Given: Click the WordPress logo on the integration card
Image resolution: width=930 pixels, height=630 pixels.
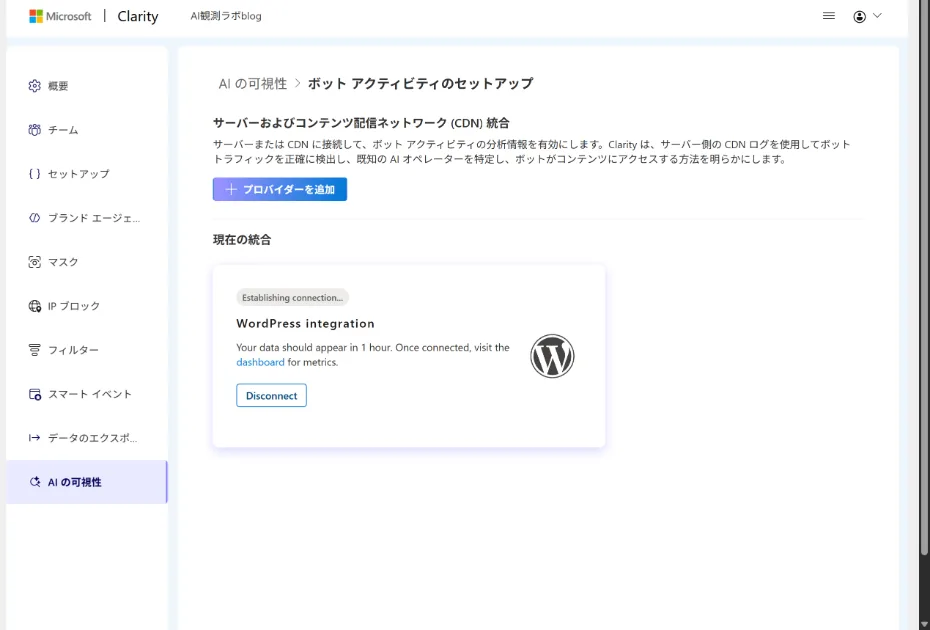Looking at the screenshot, I should coord(552,356).
